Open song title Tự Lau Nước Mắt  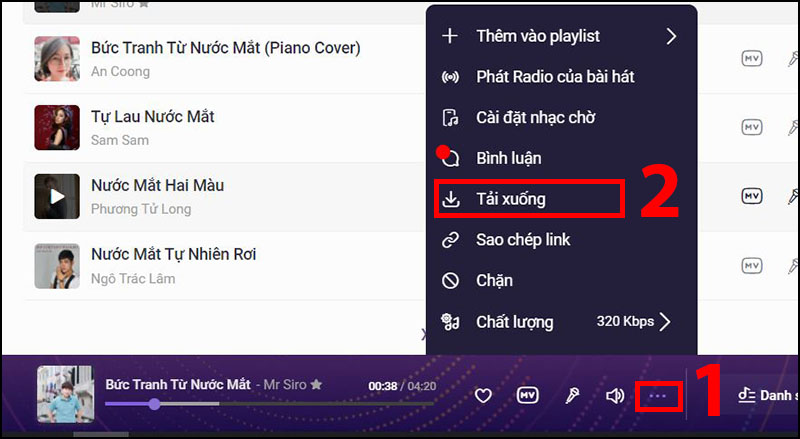click(x=153, y=117)
